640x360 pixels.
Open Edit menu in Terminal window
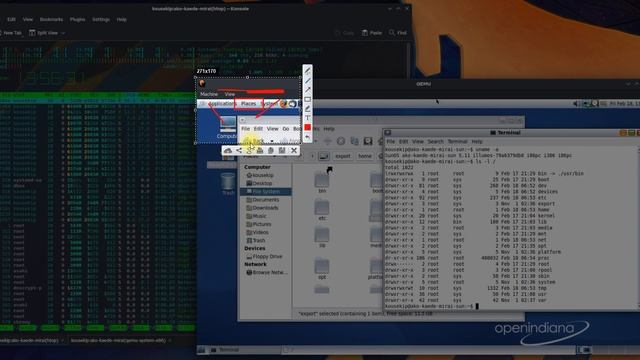tap(404, 141)
